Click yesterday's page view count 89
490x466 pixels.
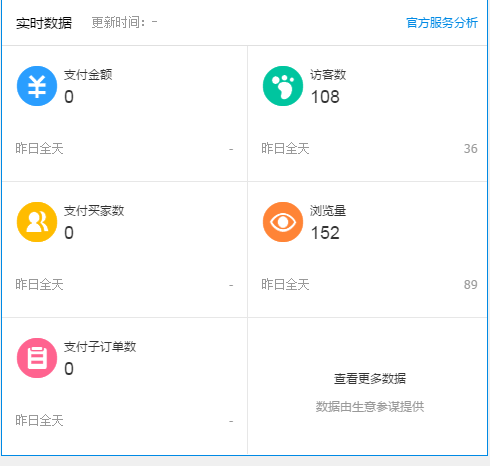tap(471, 285)
